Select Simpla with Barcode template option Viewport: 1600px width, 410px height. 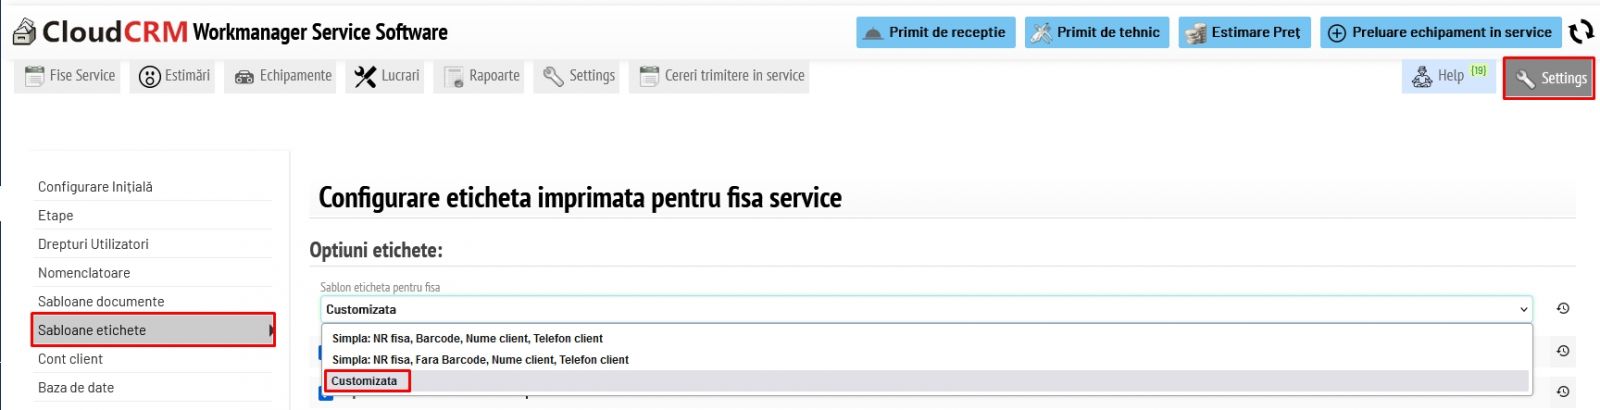pos(927,338)
